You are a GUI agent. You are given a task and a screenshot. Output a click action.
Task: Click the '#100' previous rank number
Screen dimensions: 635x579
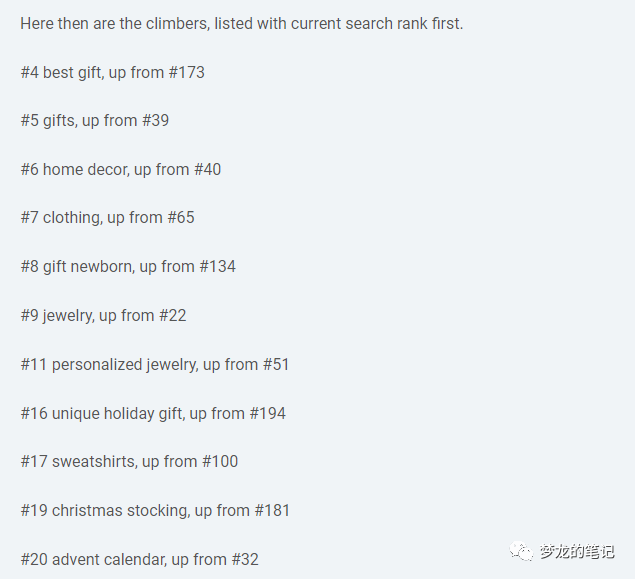click(x=220, y=462)
